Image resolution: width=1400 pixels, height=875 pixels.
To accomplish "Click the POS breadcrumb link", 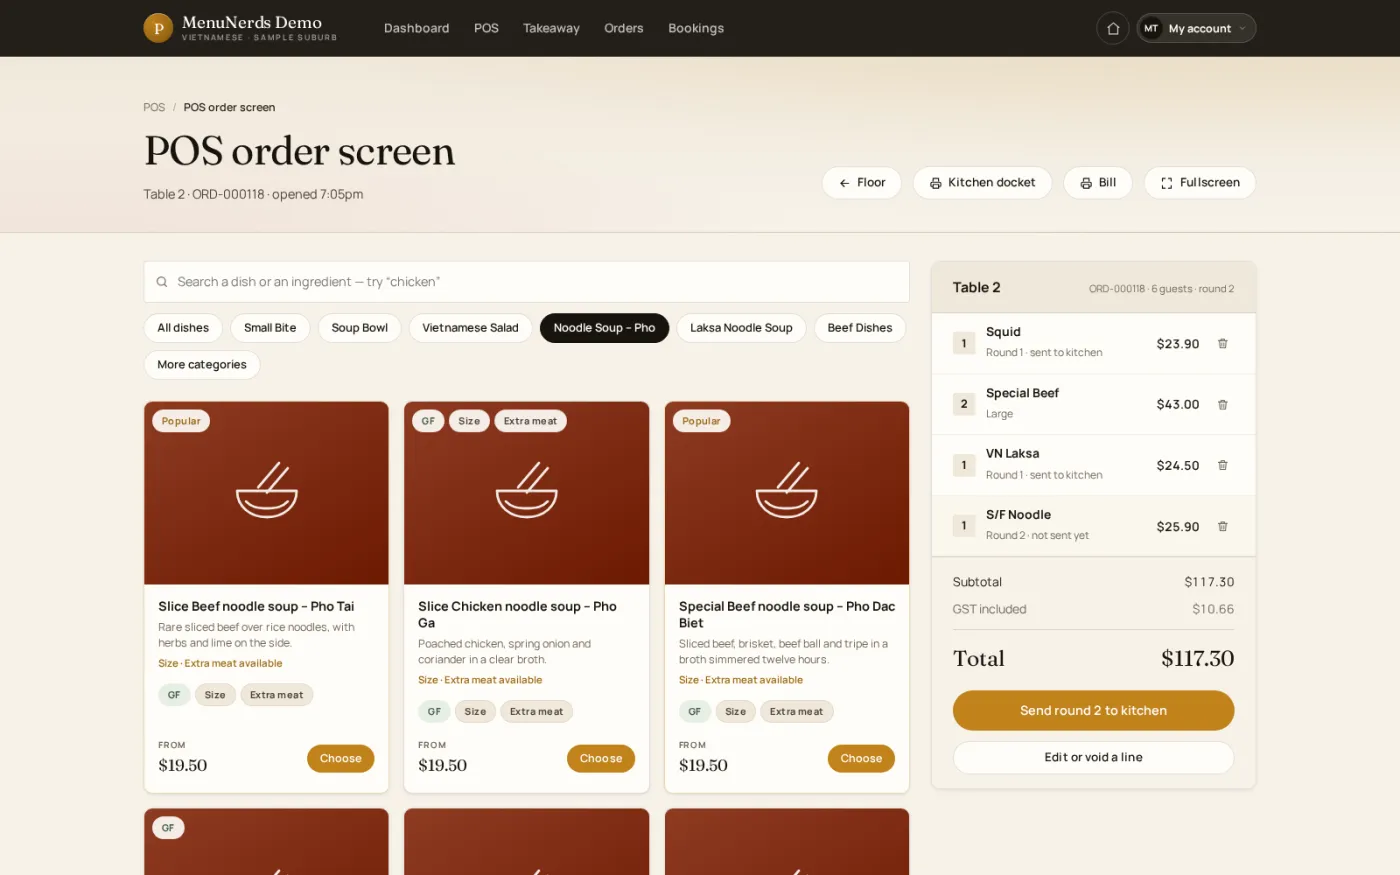I will tap(154, 107).
